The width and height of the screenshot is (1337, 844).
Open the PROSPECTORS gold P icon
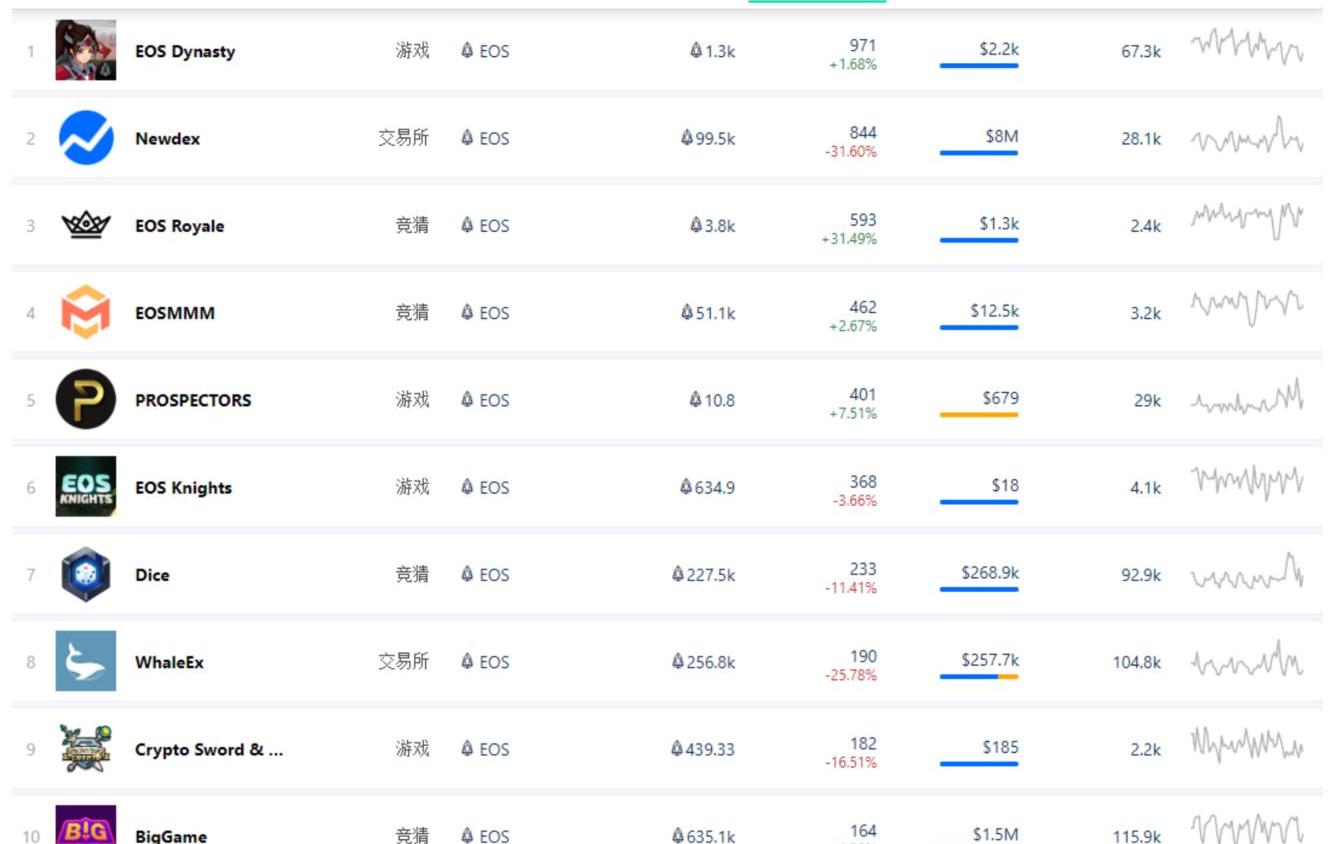click(86, 399)
